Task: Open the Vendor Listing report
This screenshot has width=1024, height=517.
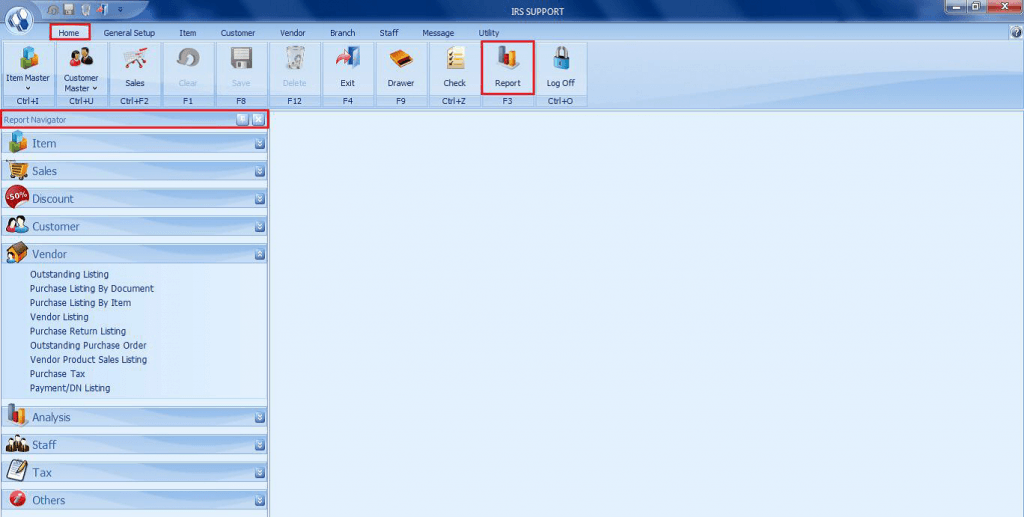Action: (59, 317)
